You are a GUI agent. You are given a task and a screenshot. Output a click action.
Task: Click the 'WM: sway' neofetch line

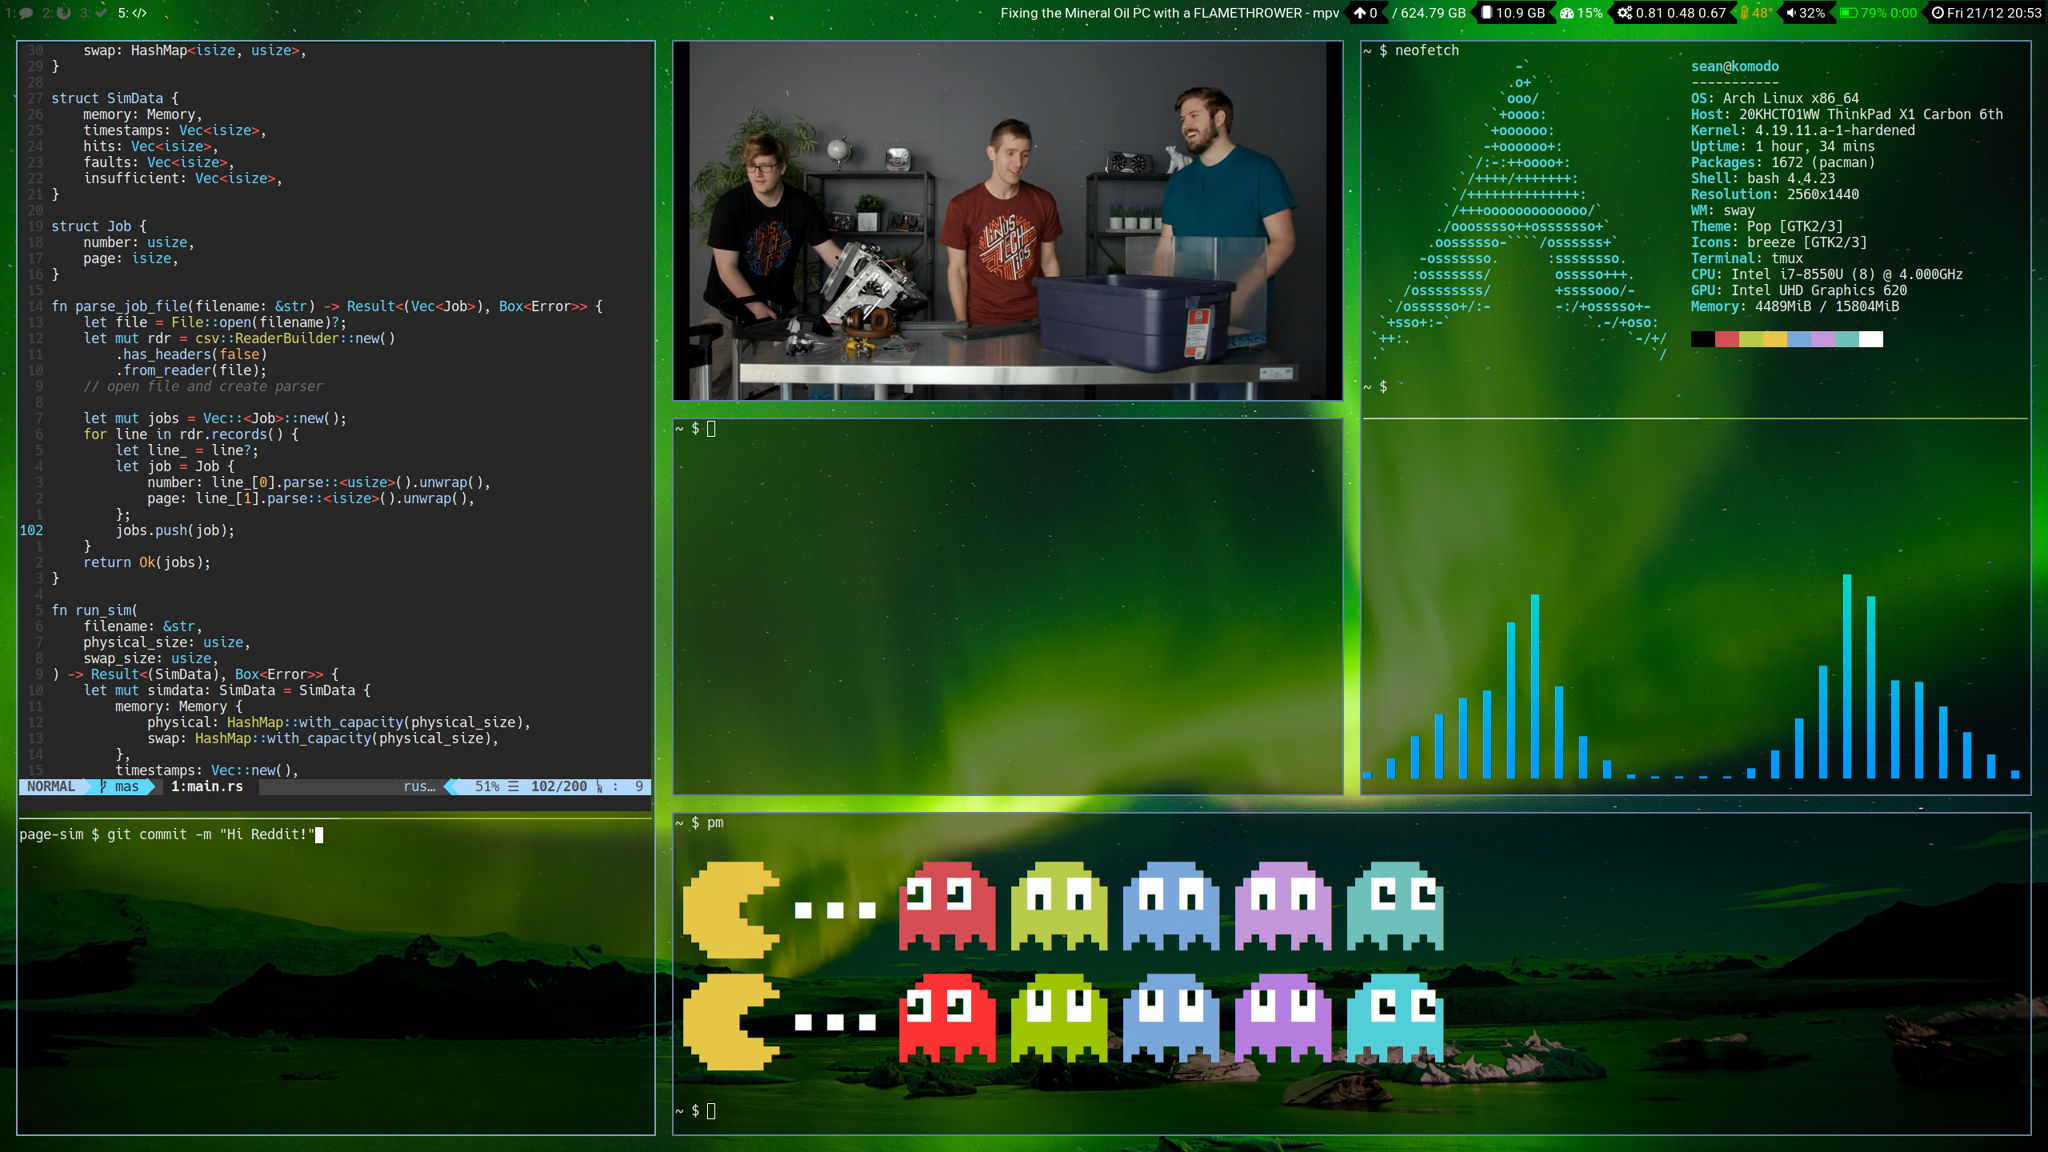coord(1723,210)
